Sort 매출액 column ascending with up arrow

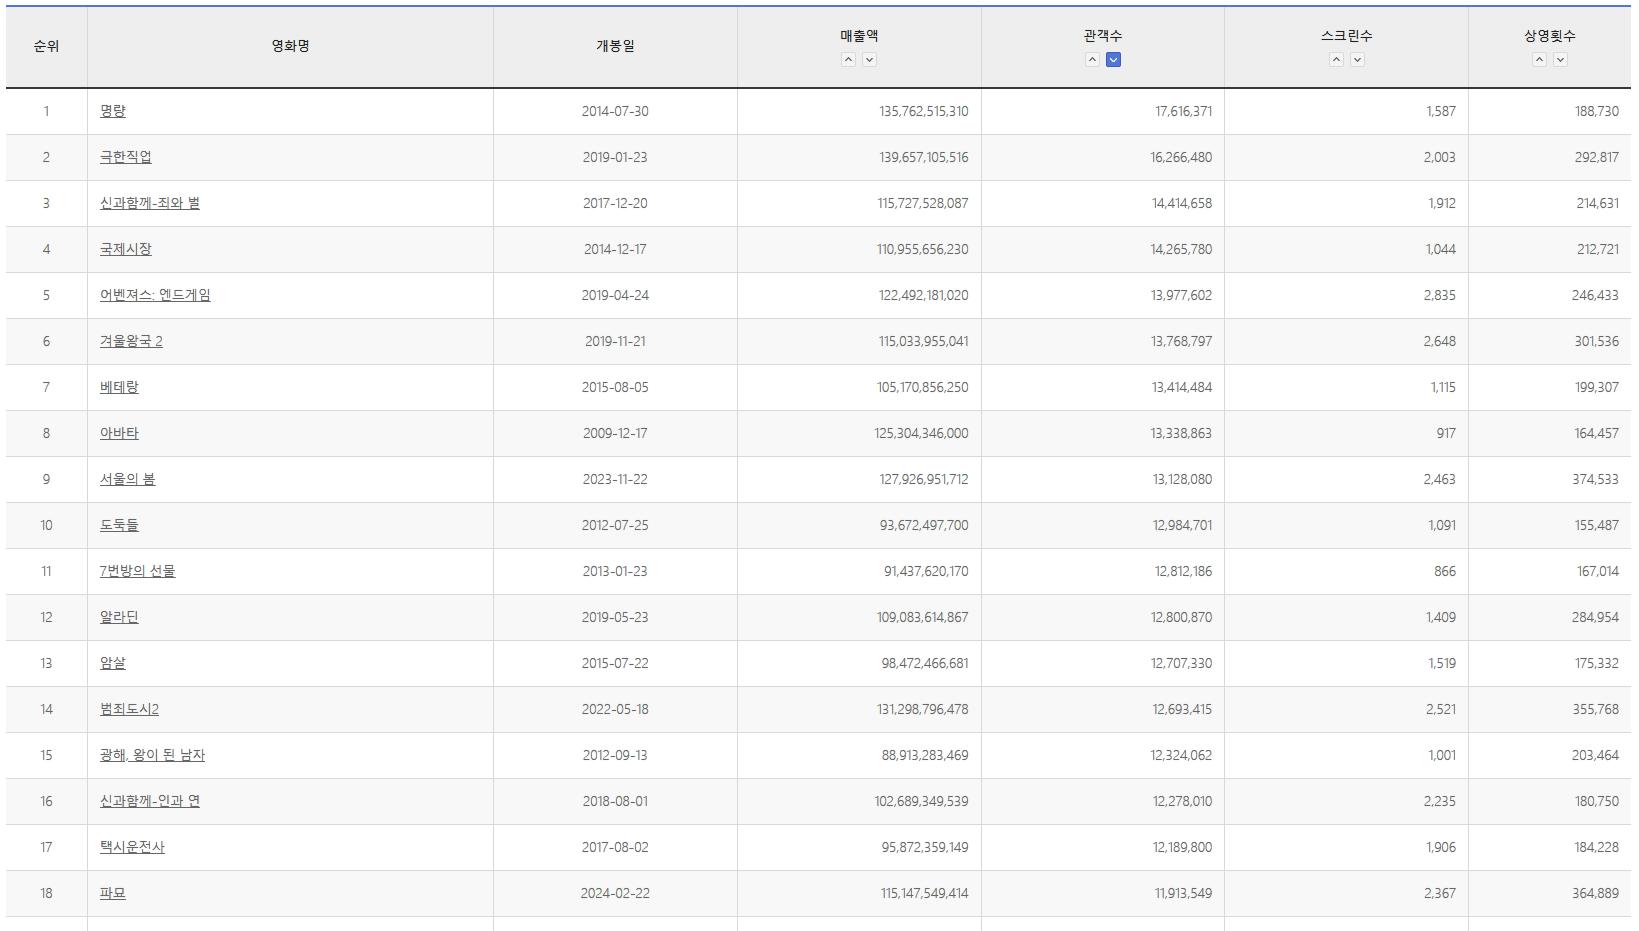[x=848, y=60]
